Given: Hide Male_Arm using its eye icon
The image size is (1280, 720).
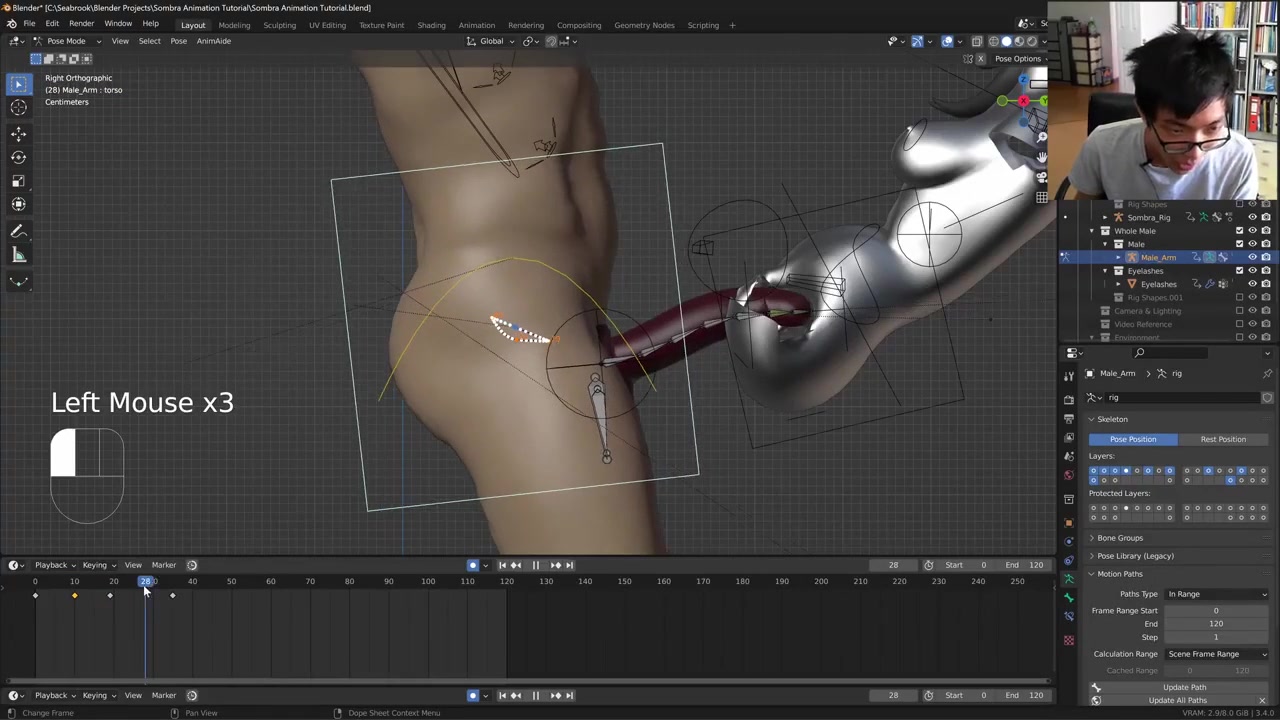Looking at the screenshot, I should point(1252,257).
